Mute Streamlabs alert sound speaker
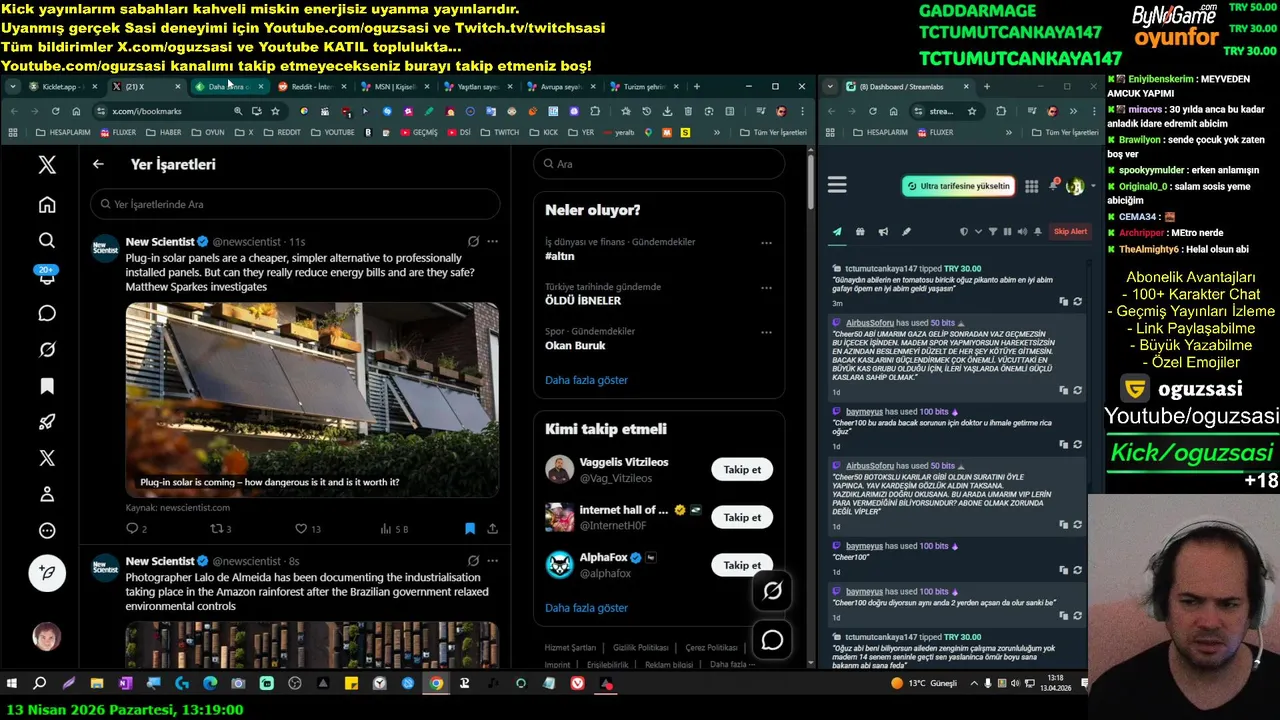Screen dimensions: 1280x720 (x=1022, y=232)
